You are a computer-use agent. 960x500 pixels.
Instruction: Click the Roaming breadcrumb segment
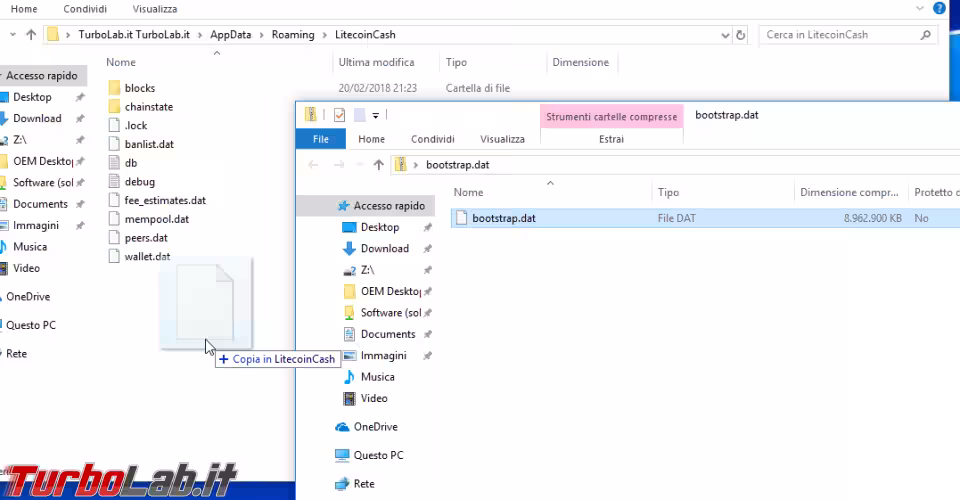coord(293,35)
